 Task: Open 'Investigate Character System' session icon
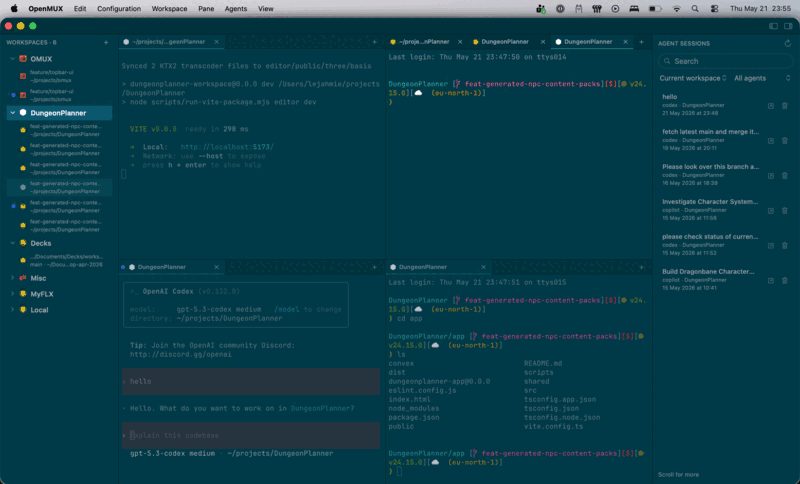coord(771,211)
